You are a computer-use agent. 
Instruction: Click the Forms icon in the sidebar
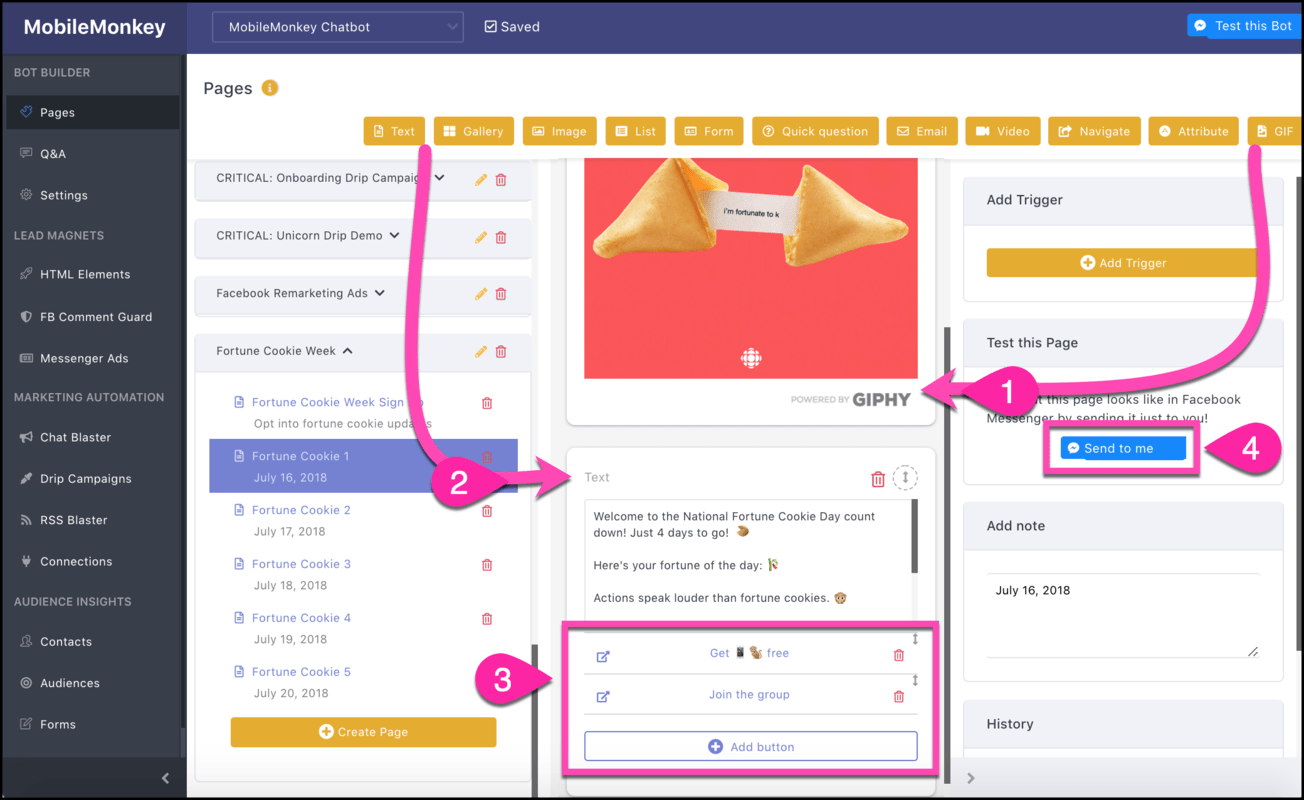[x=26, y=724]
